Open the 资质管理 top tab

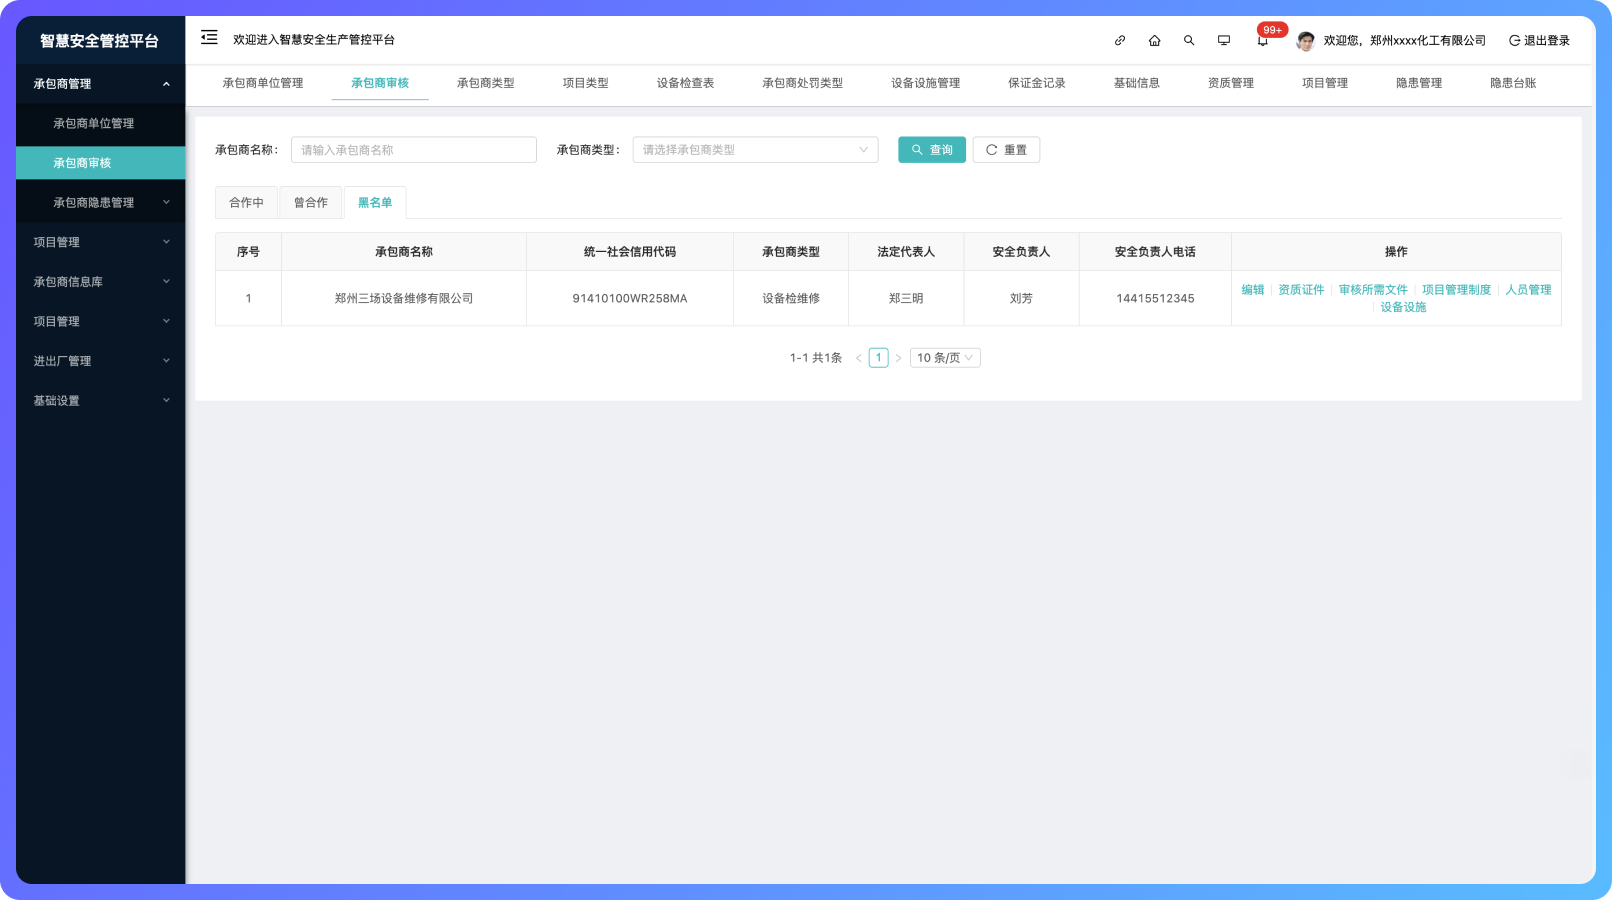coord(1231,83)
